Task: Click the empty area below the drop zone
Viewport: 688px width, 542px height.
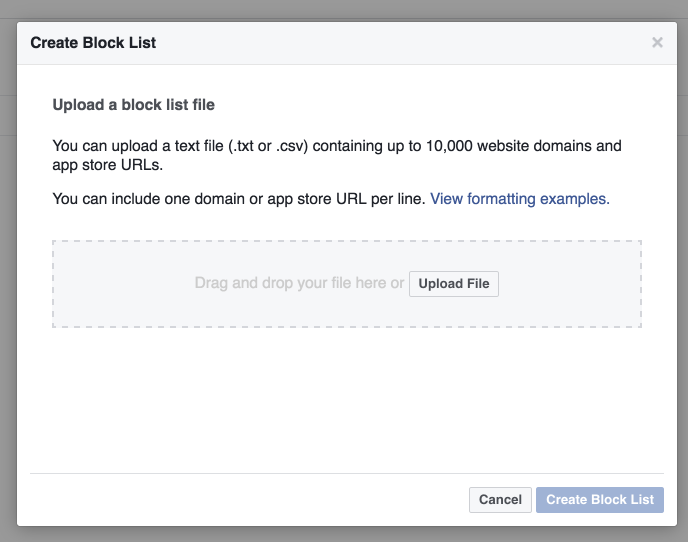Action: 347,399
